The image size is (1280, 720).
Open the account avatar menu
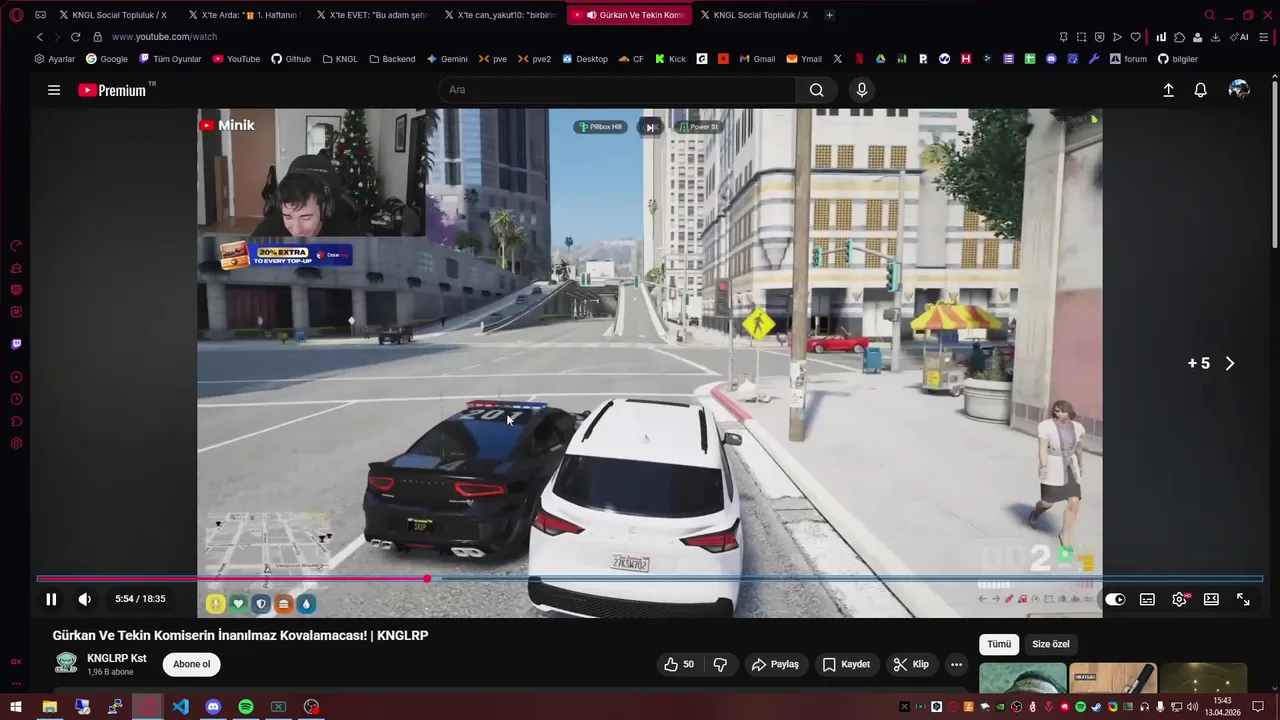click(x=1239, y=90)
